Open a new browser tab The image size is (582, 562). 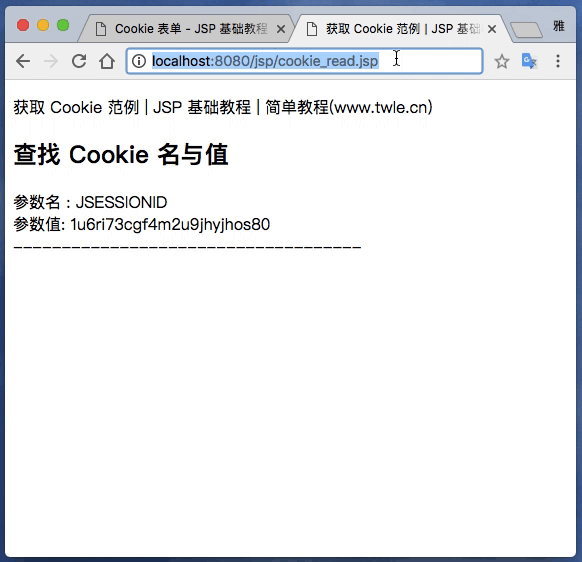526,30
